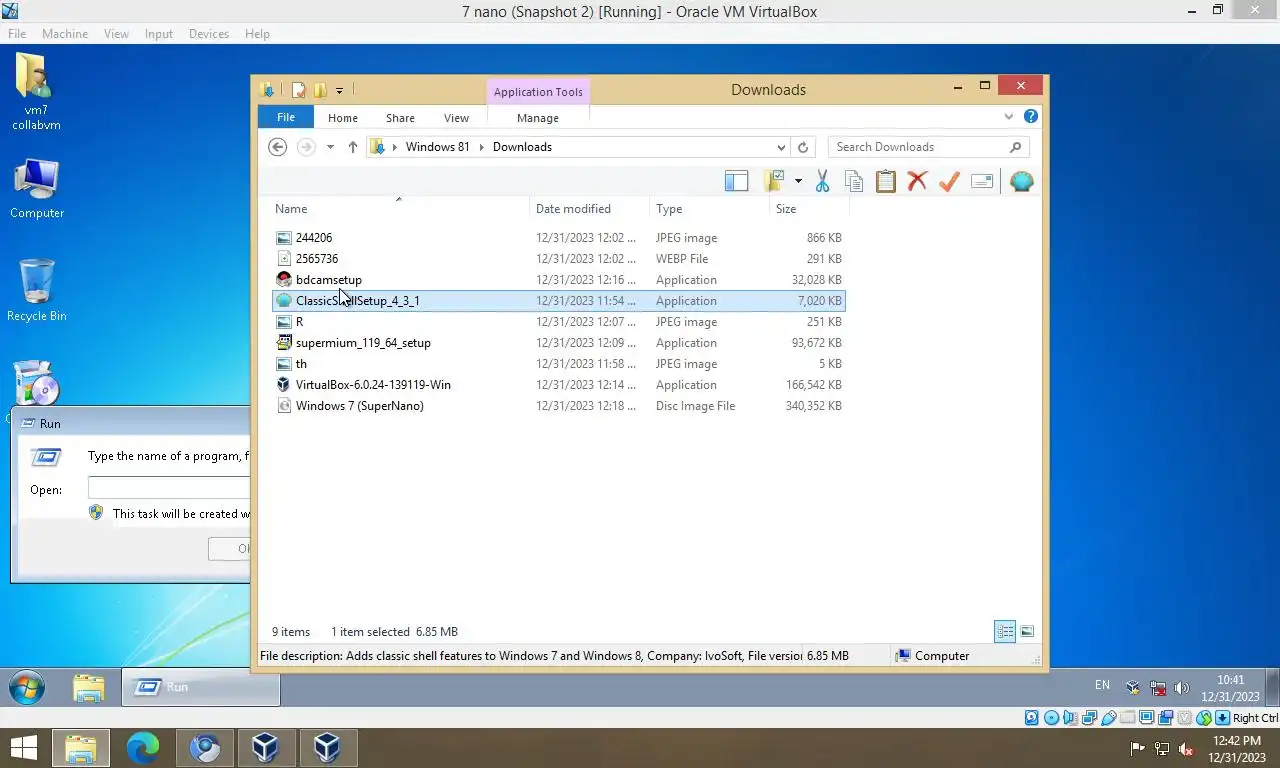1280x768 pixels.
Task: Click the Properties icon in Quick Access Toolbar
Action: pyautogui.click(x=298, y=90)
